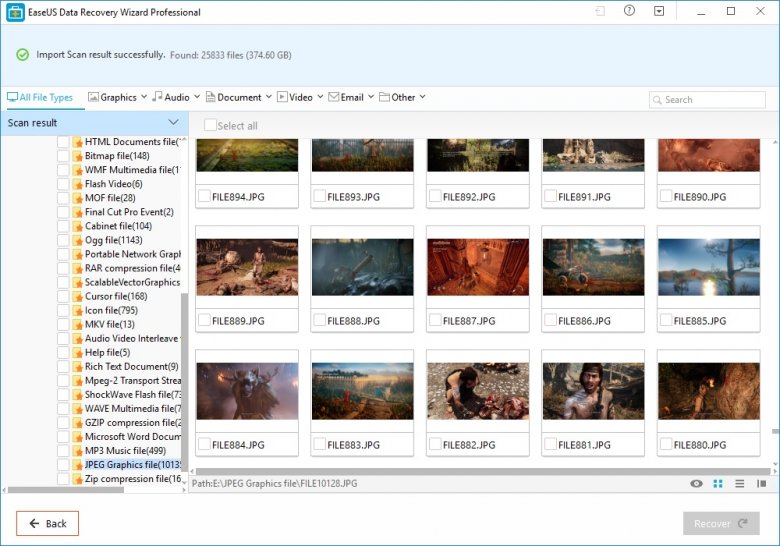Collapse the Scan result panel chevron

coord(173,122)
